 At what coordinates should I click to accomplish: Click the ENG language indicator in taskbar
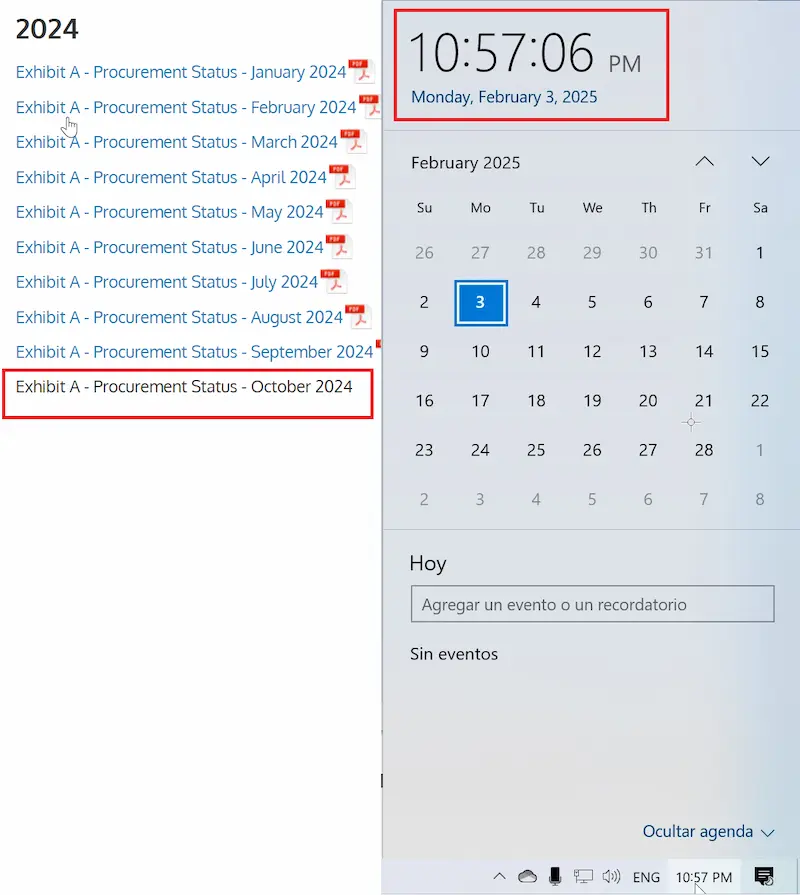[646, 877]
